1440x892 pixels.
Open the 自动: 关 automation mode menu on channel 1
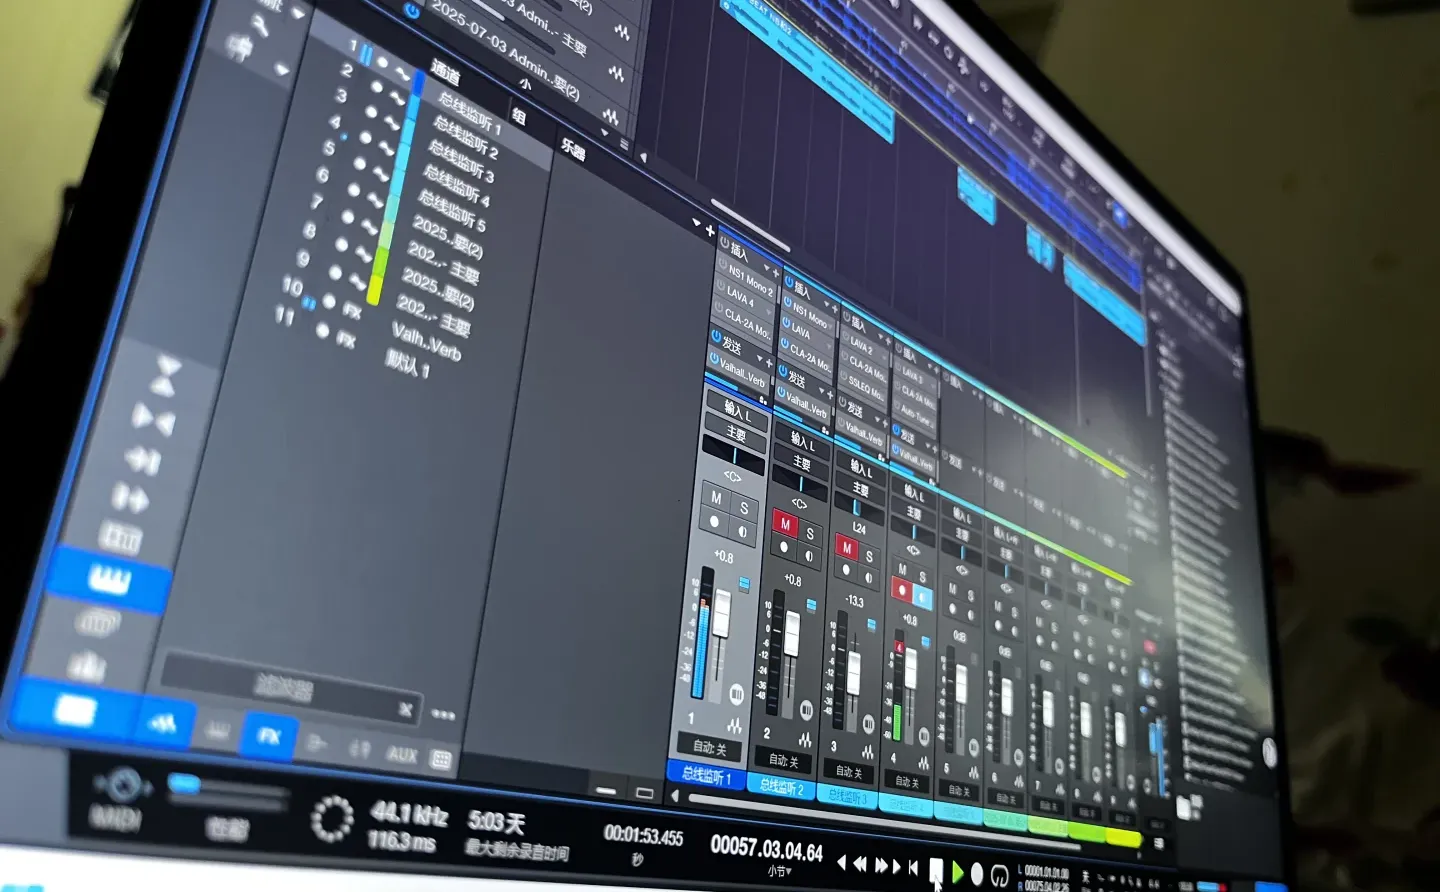pos(708,745)
